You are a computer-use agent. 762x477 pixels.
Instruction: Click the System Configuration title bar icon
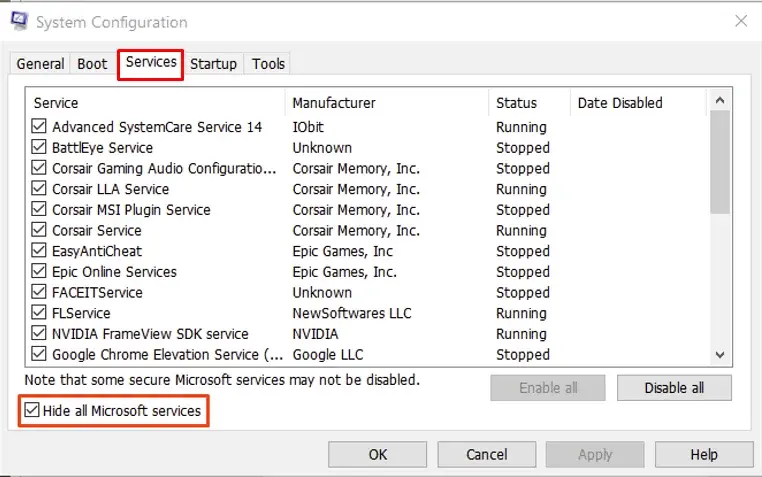[19, 21]
